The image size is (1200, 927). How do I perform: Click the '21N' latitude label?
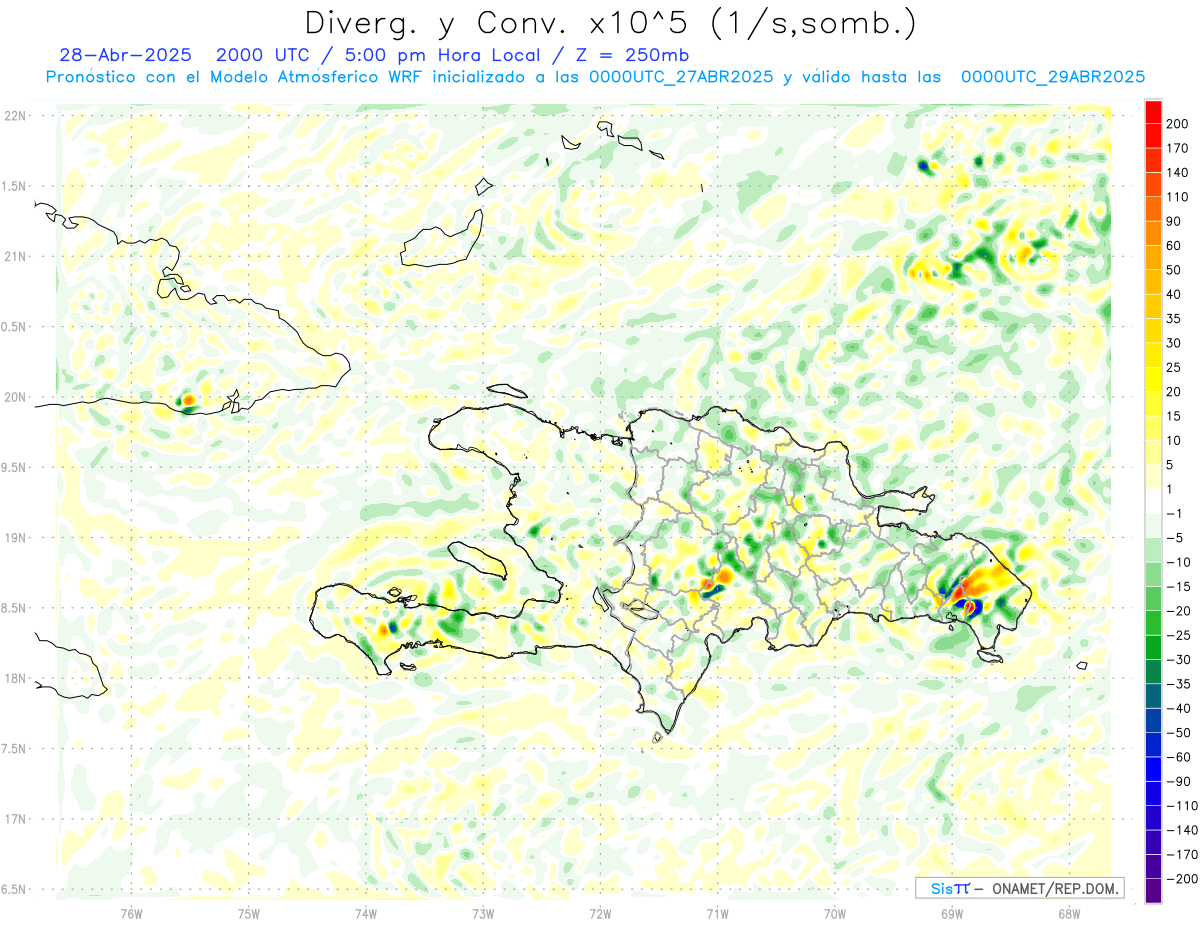[15, 256]
